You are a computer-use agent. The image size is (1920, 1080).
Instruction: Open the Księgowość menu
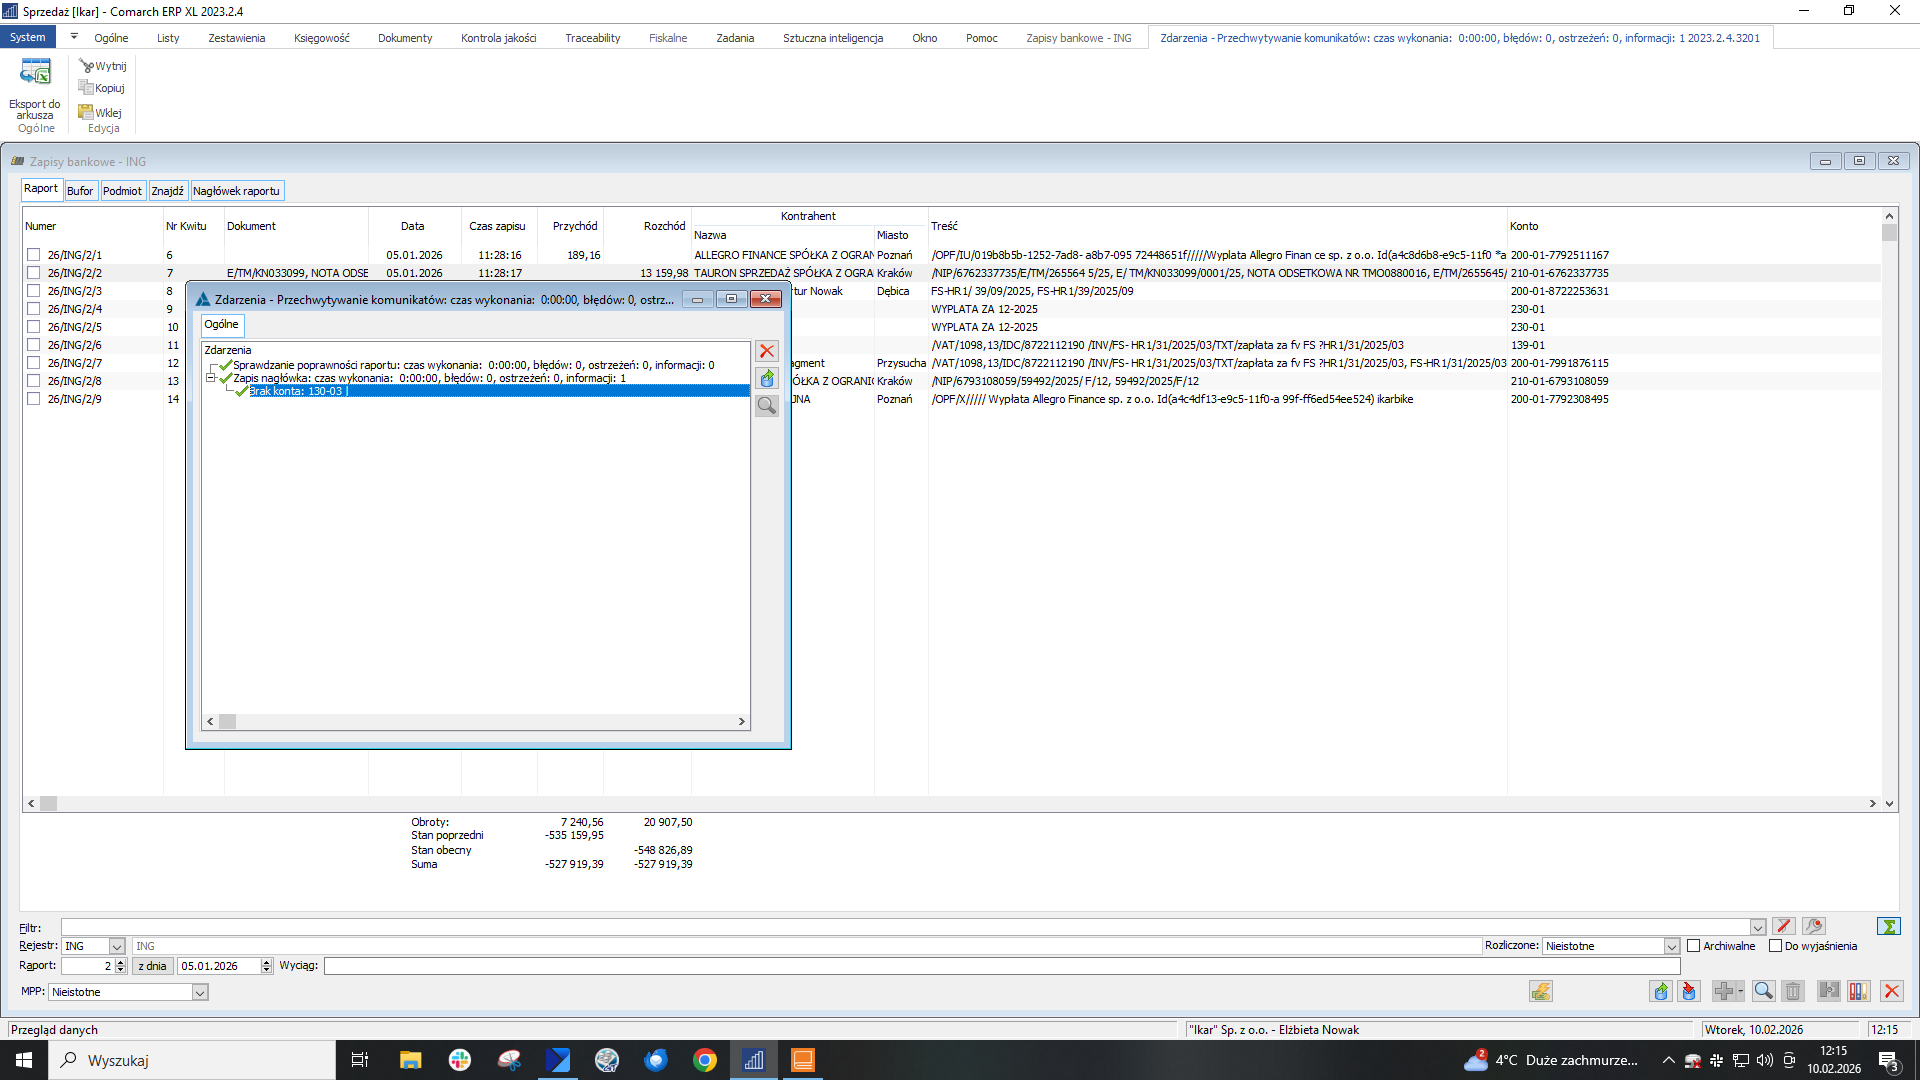pyautogui.click(x=321, y=38)
